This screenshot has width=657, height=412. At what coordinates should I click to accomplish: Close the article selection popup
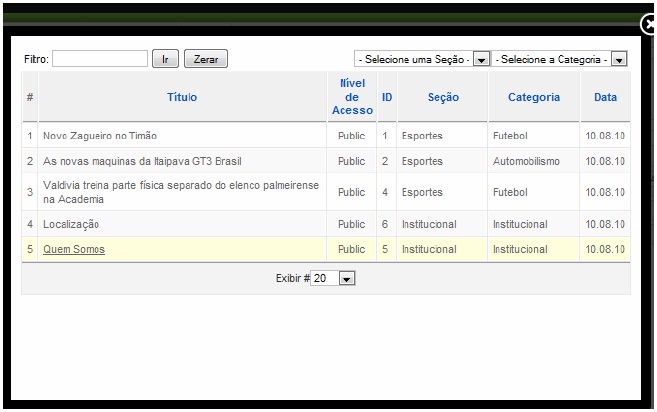[x=649, y=25]
